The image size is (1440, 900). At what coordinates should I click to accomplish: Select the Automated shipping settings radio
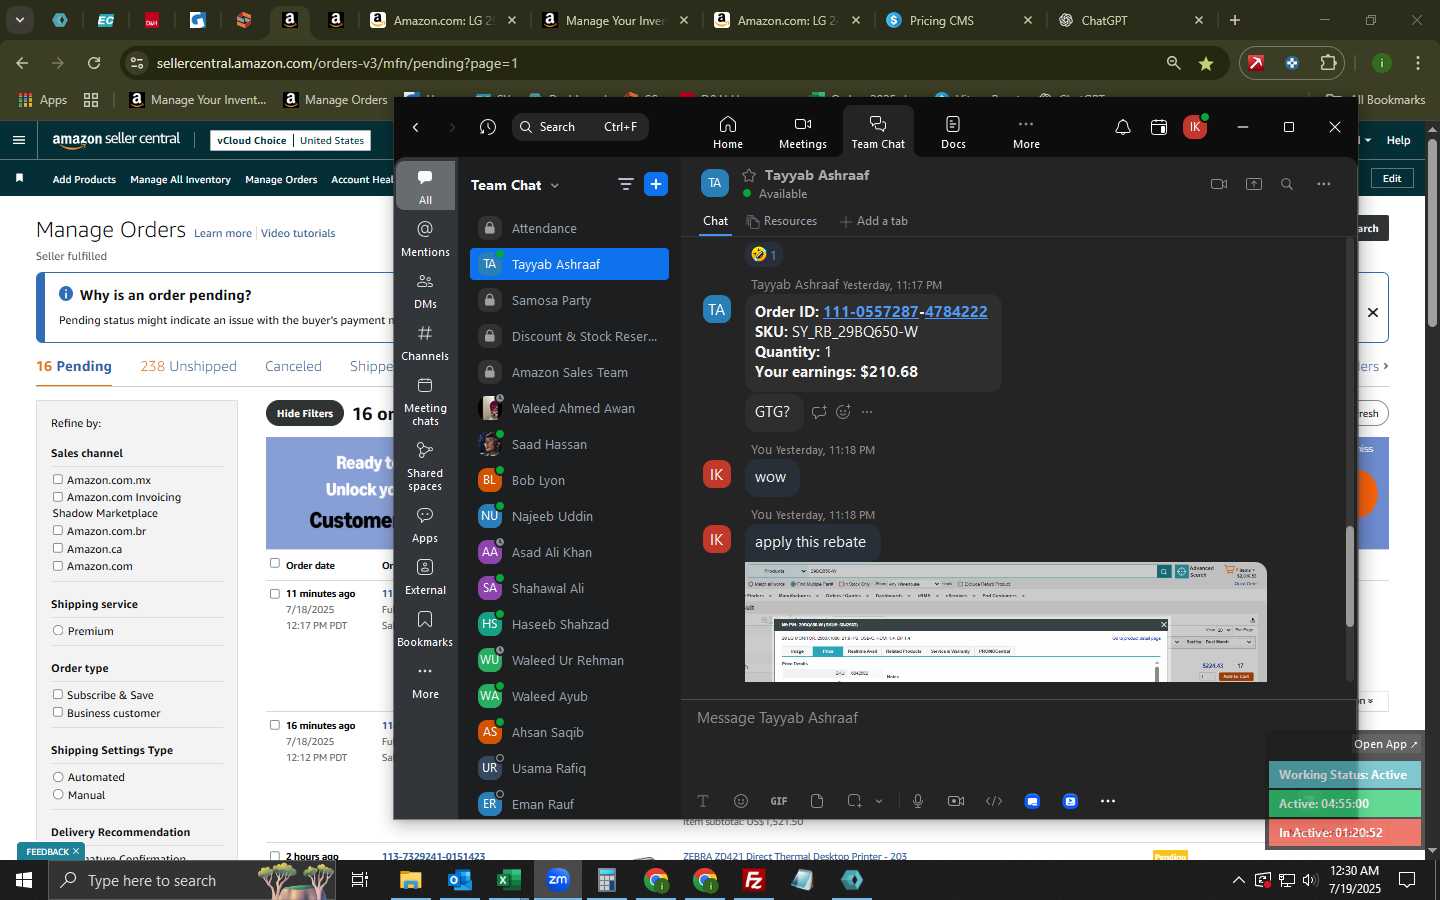(x=58, y=777)
